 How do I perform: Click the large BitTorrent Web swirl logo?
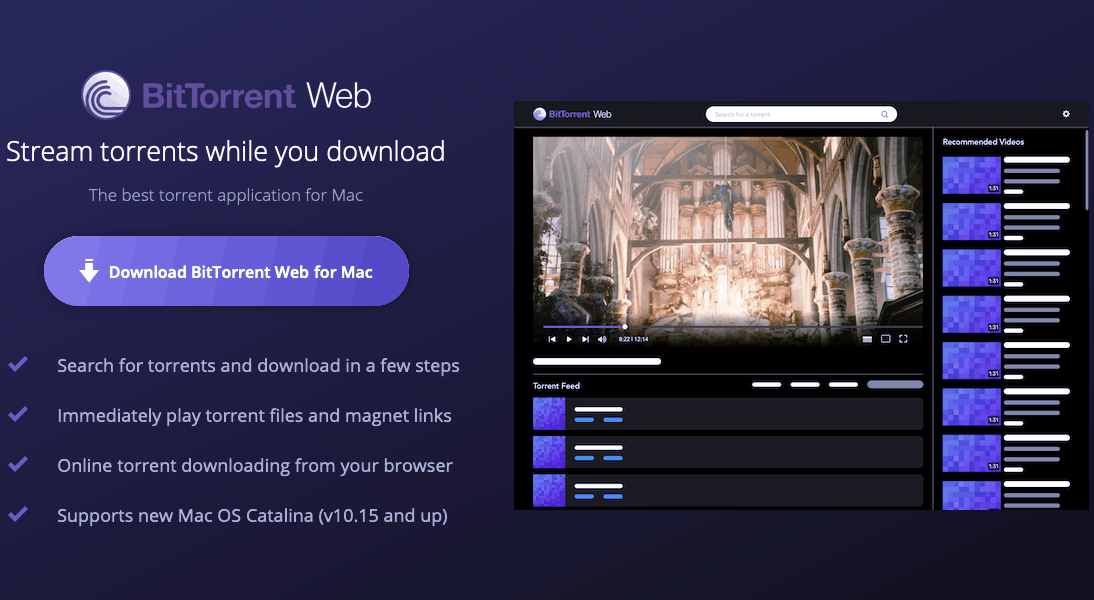tap(106, 95)
